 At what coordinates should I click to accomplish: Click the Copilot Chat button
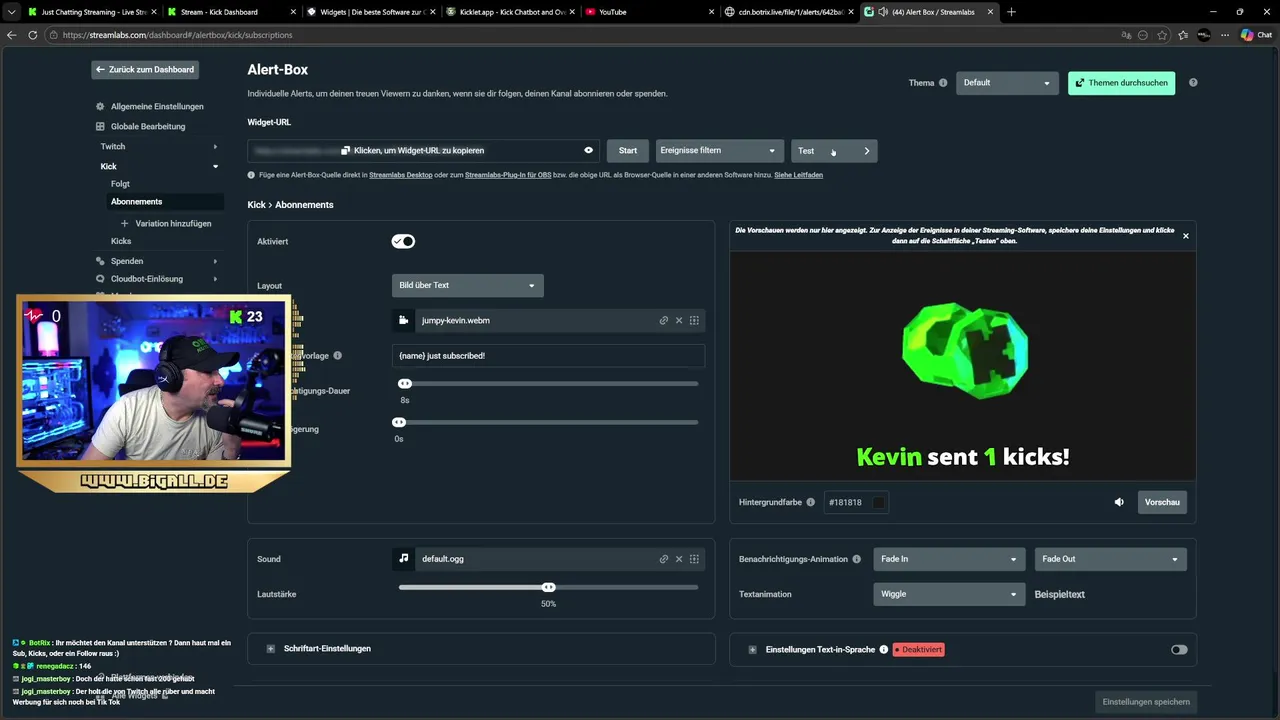(x=1256, y=34)
